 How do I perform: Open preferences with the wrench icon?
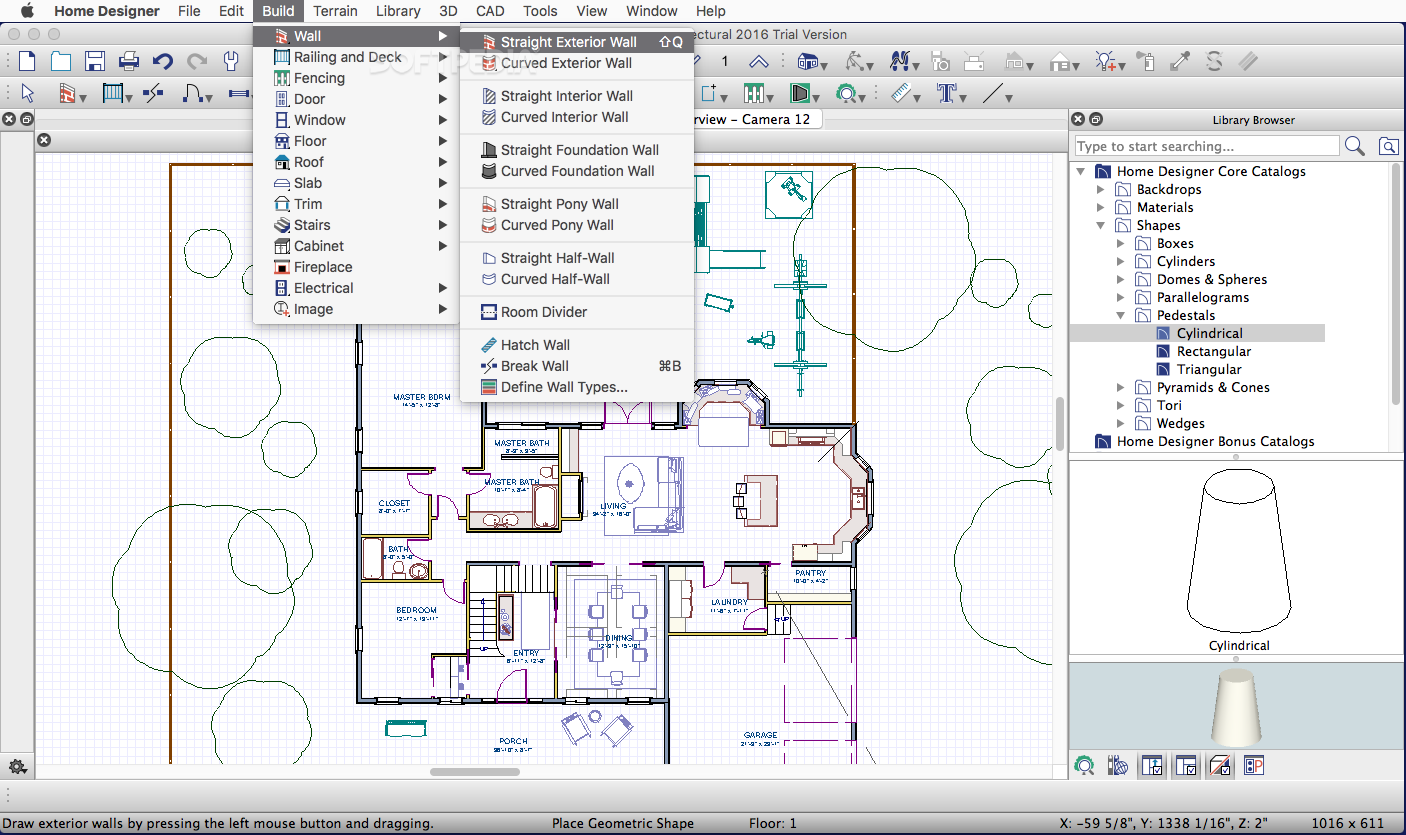tap(231, 61)
